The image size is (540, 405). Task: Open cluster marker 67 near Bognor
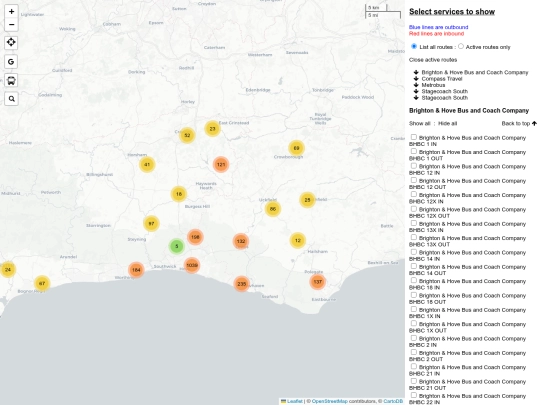pyautogui.click(x=42, y=283)
